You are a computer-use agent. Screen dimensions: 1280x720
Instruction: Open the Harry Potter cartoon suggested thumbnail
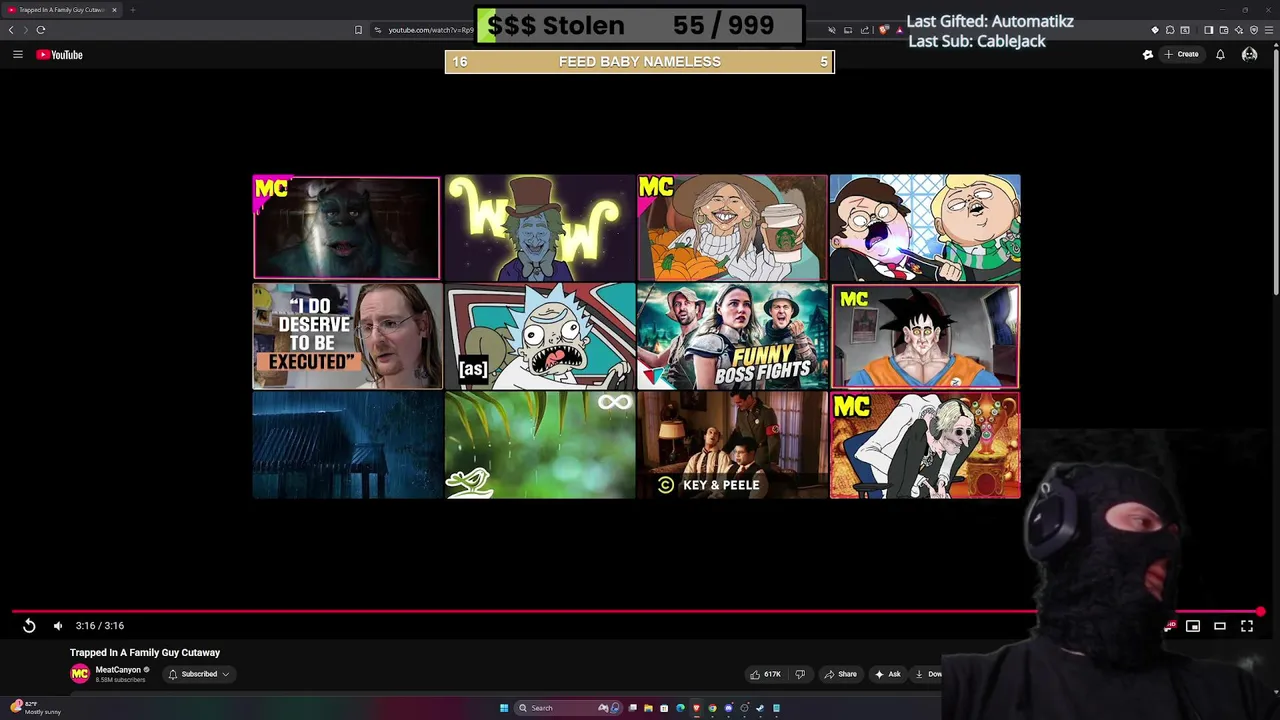pyautogui.click(x=925, y=228)
